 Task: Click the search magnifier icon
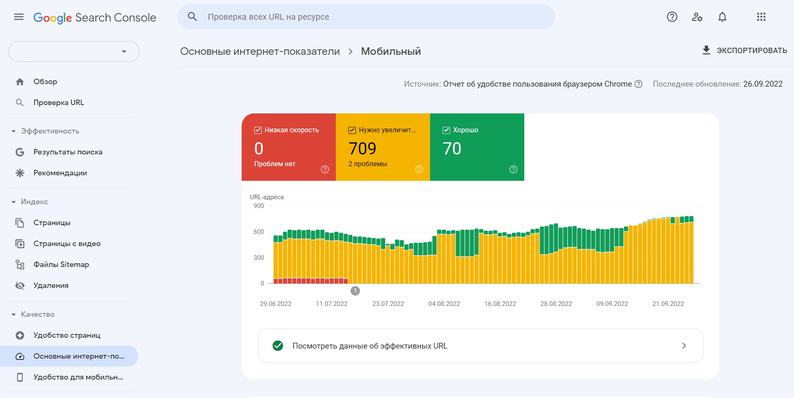point(192,17)
